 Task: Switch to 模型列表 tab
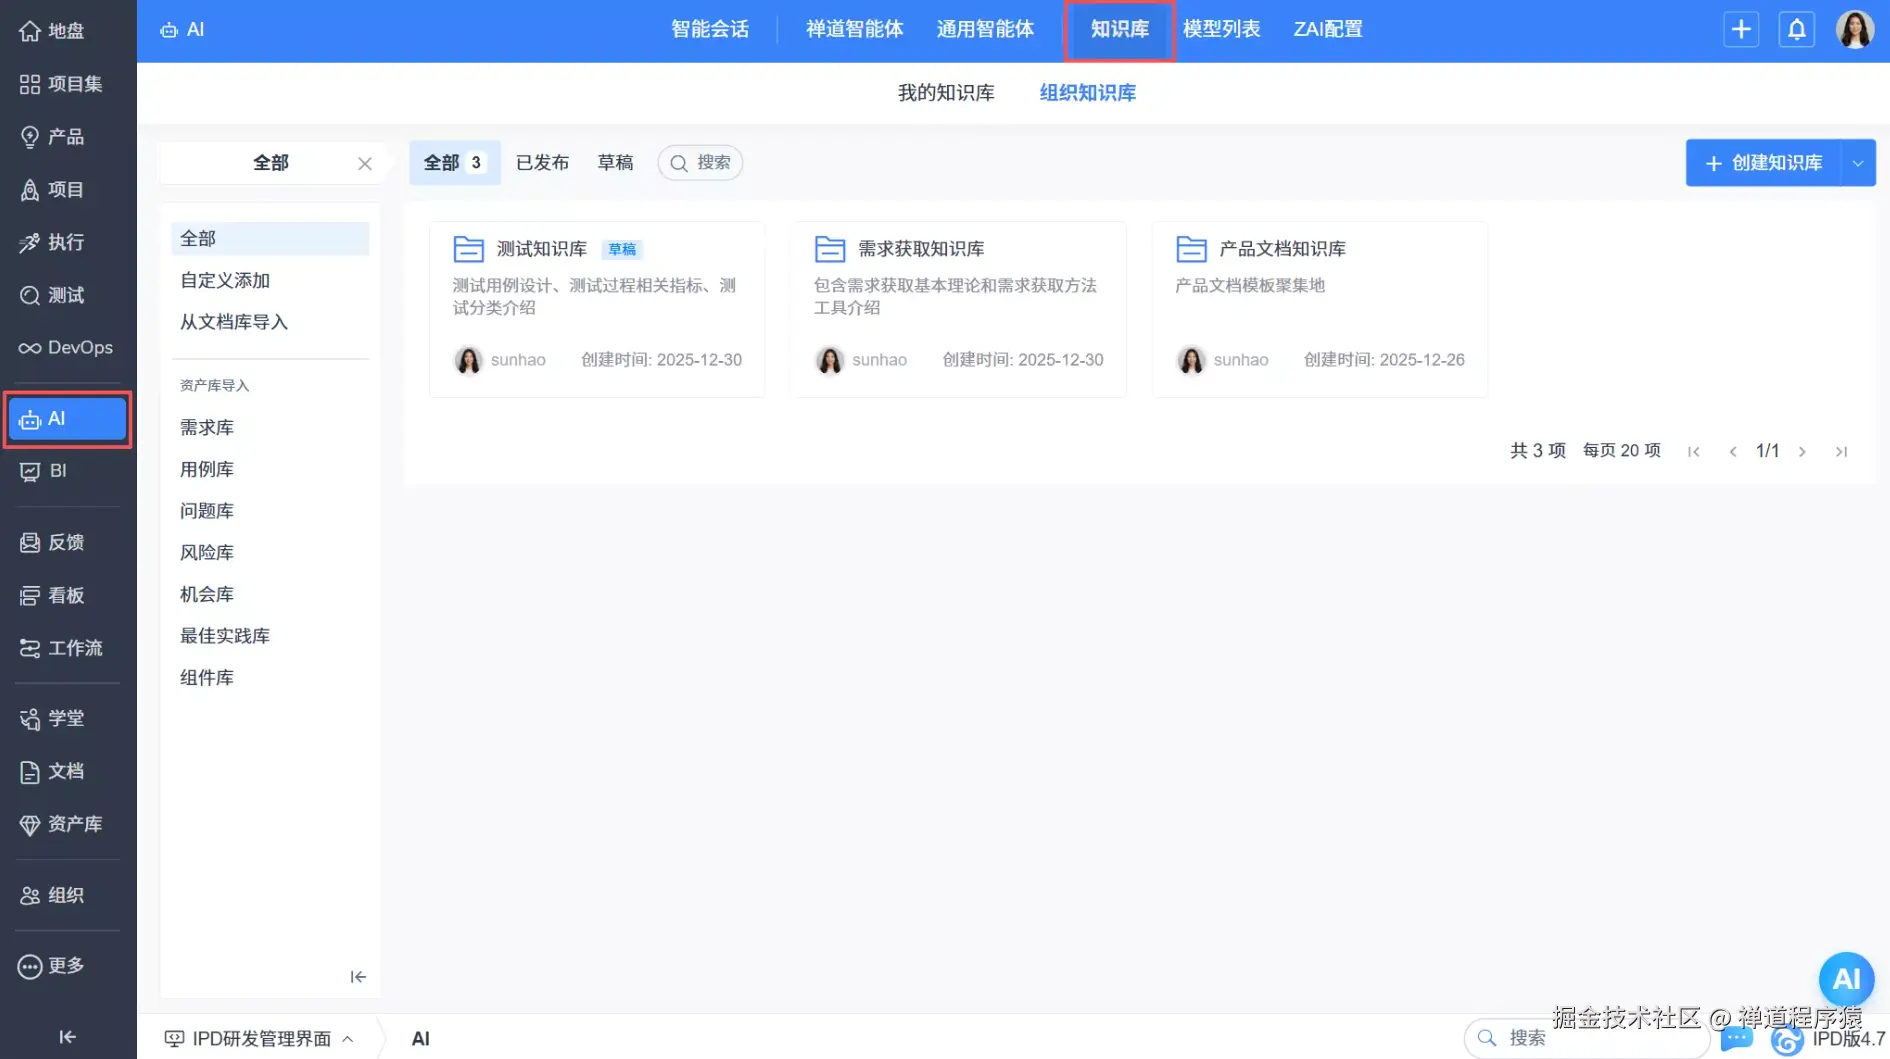click(1221, 30)
